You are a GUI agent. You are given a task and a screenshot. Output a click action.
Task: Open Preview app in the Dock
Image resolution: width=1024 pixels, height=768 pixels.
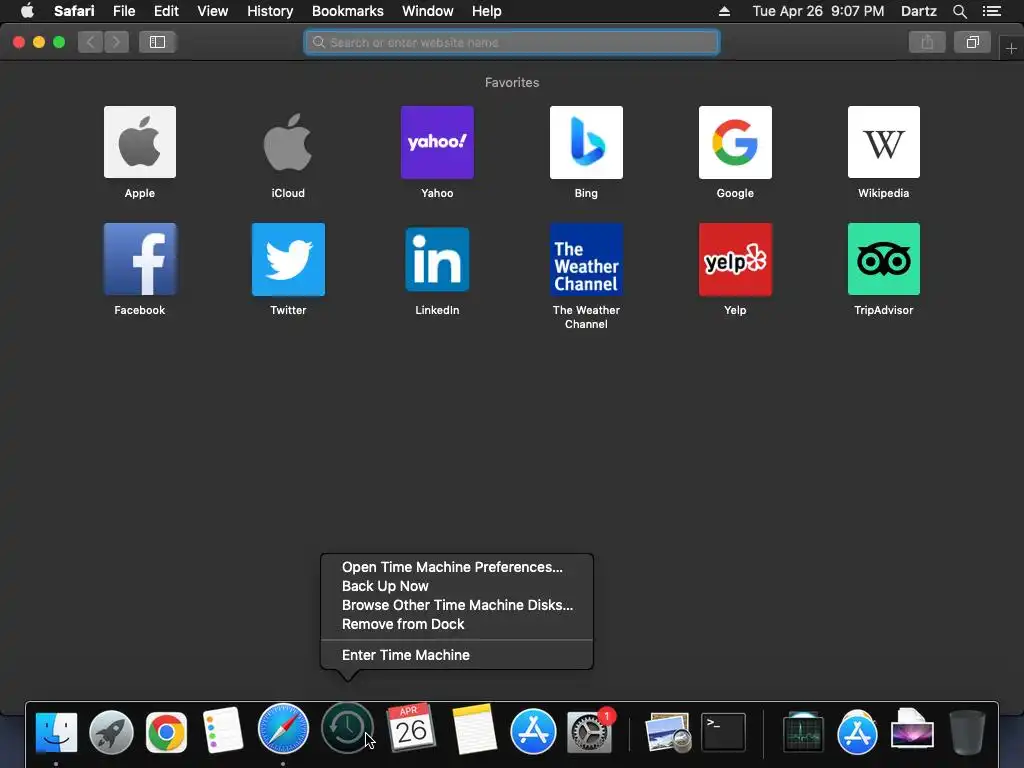pos(667,732)
